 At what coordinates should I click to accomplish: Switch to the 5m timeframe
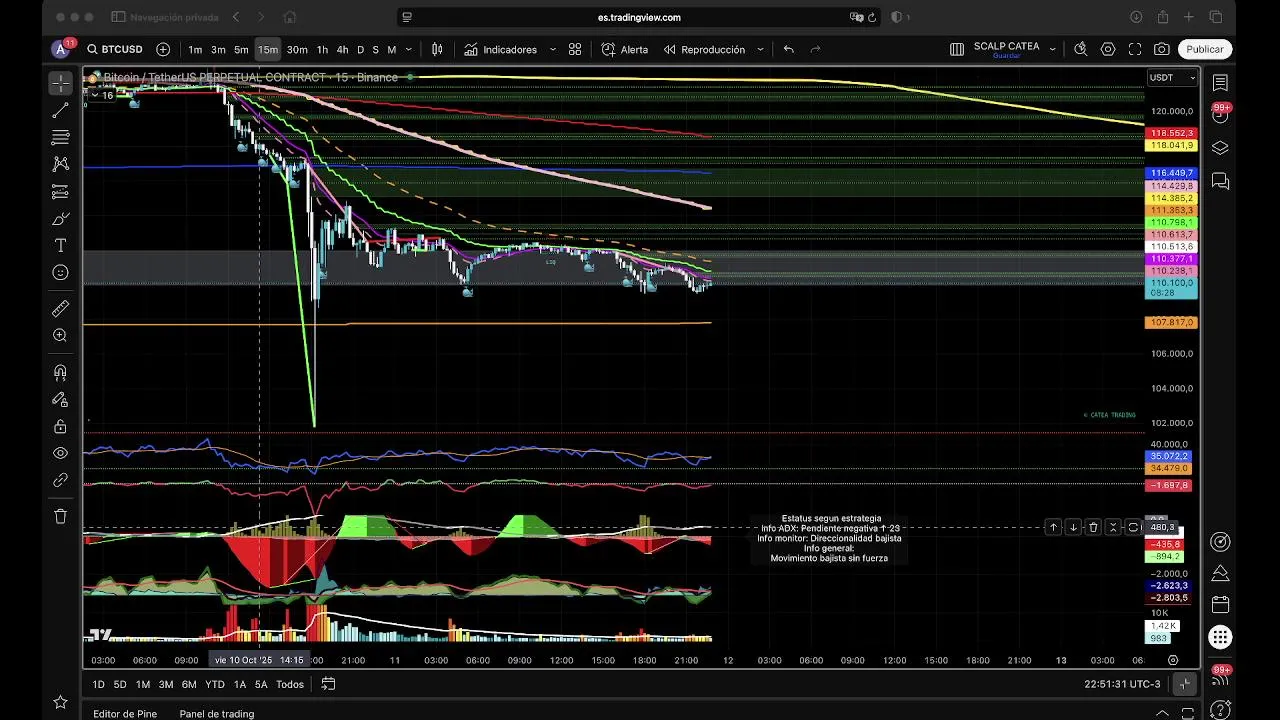pos(241,49)
